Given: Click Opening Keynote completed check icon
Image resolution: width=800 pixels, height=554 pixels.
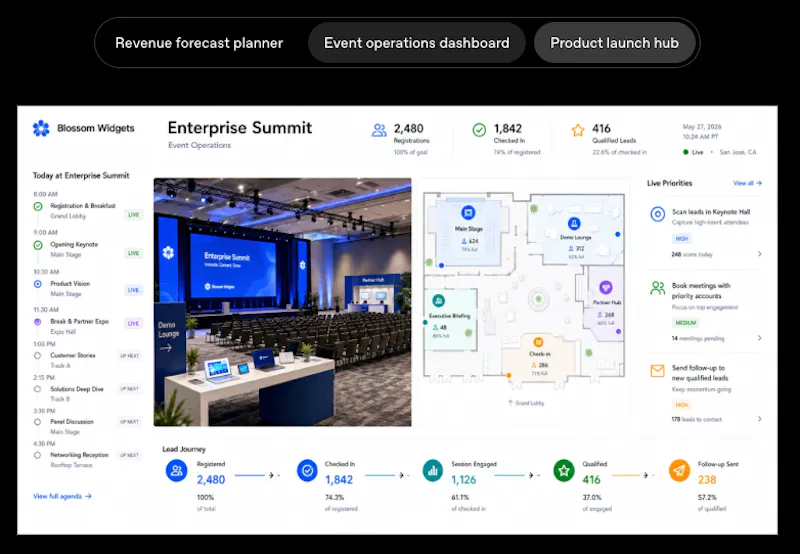Looking at the screenshot, I should click(x=38, y=245).
